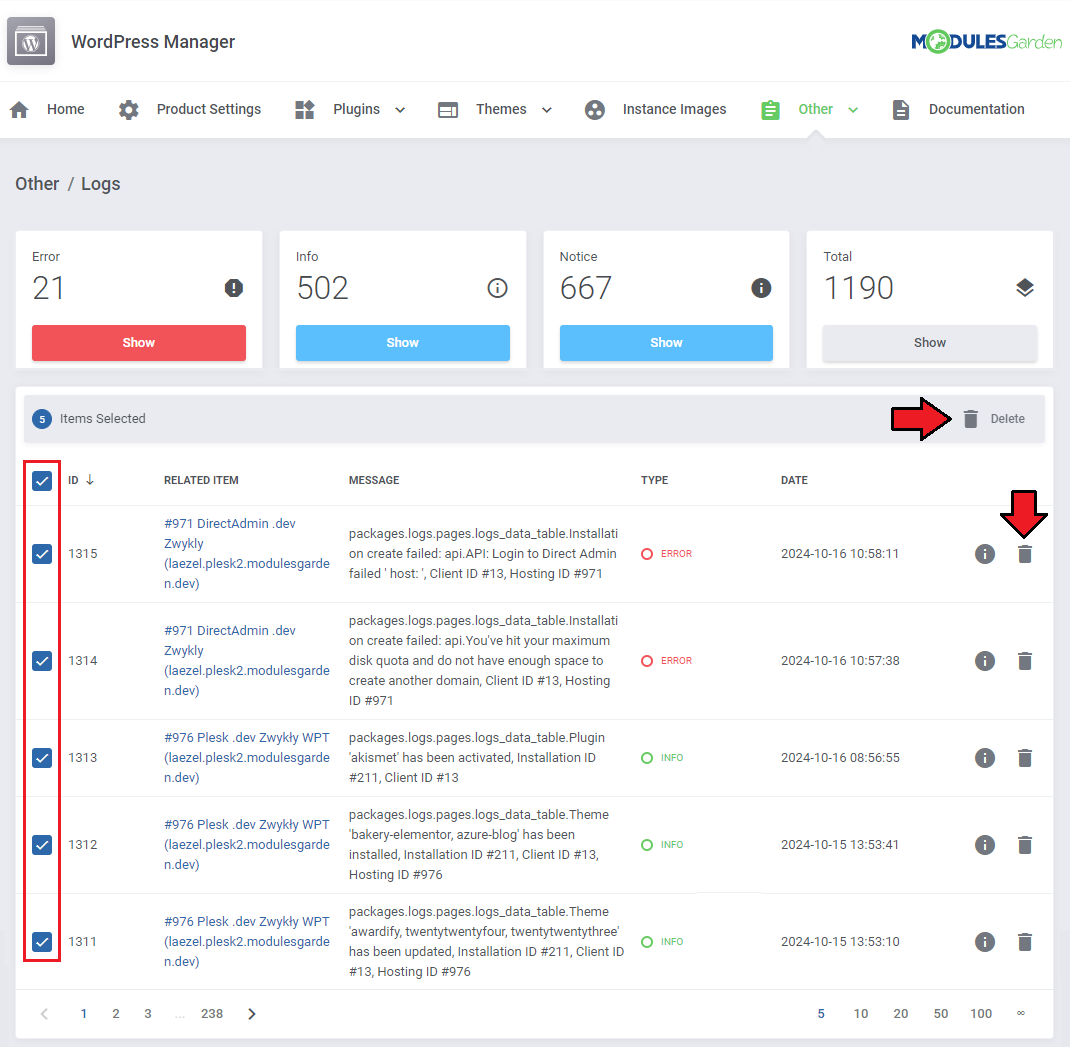Go to page 3 of logs

pos(147,1014)
